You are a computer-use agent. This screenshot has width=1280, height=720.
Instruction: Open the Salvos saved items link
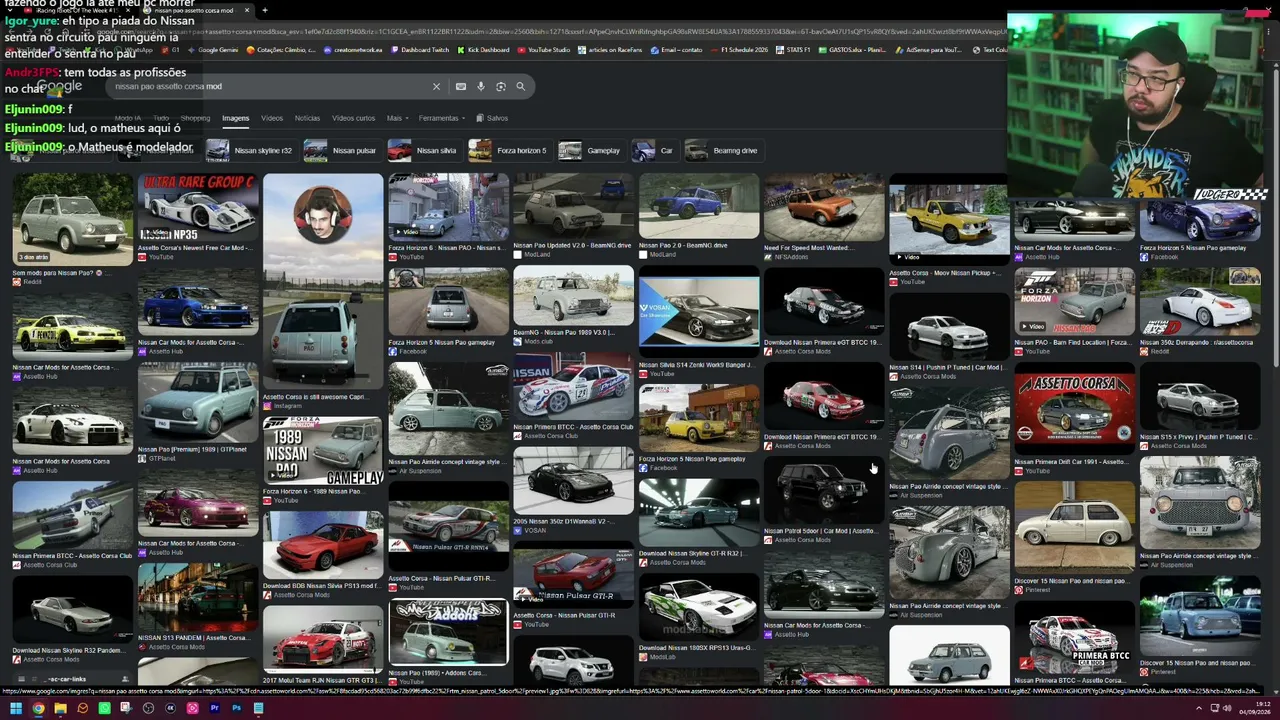pos(492,118)
